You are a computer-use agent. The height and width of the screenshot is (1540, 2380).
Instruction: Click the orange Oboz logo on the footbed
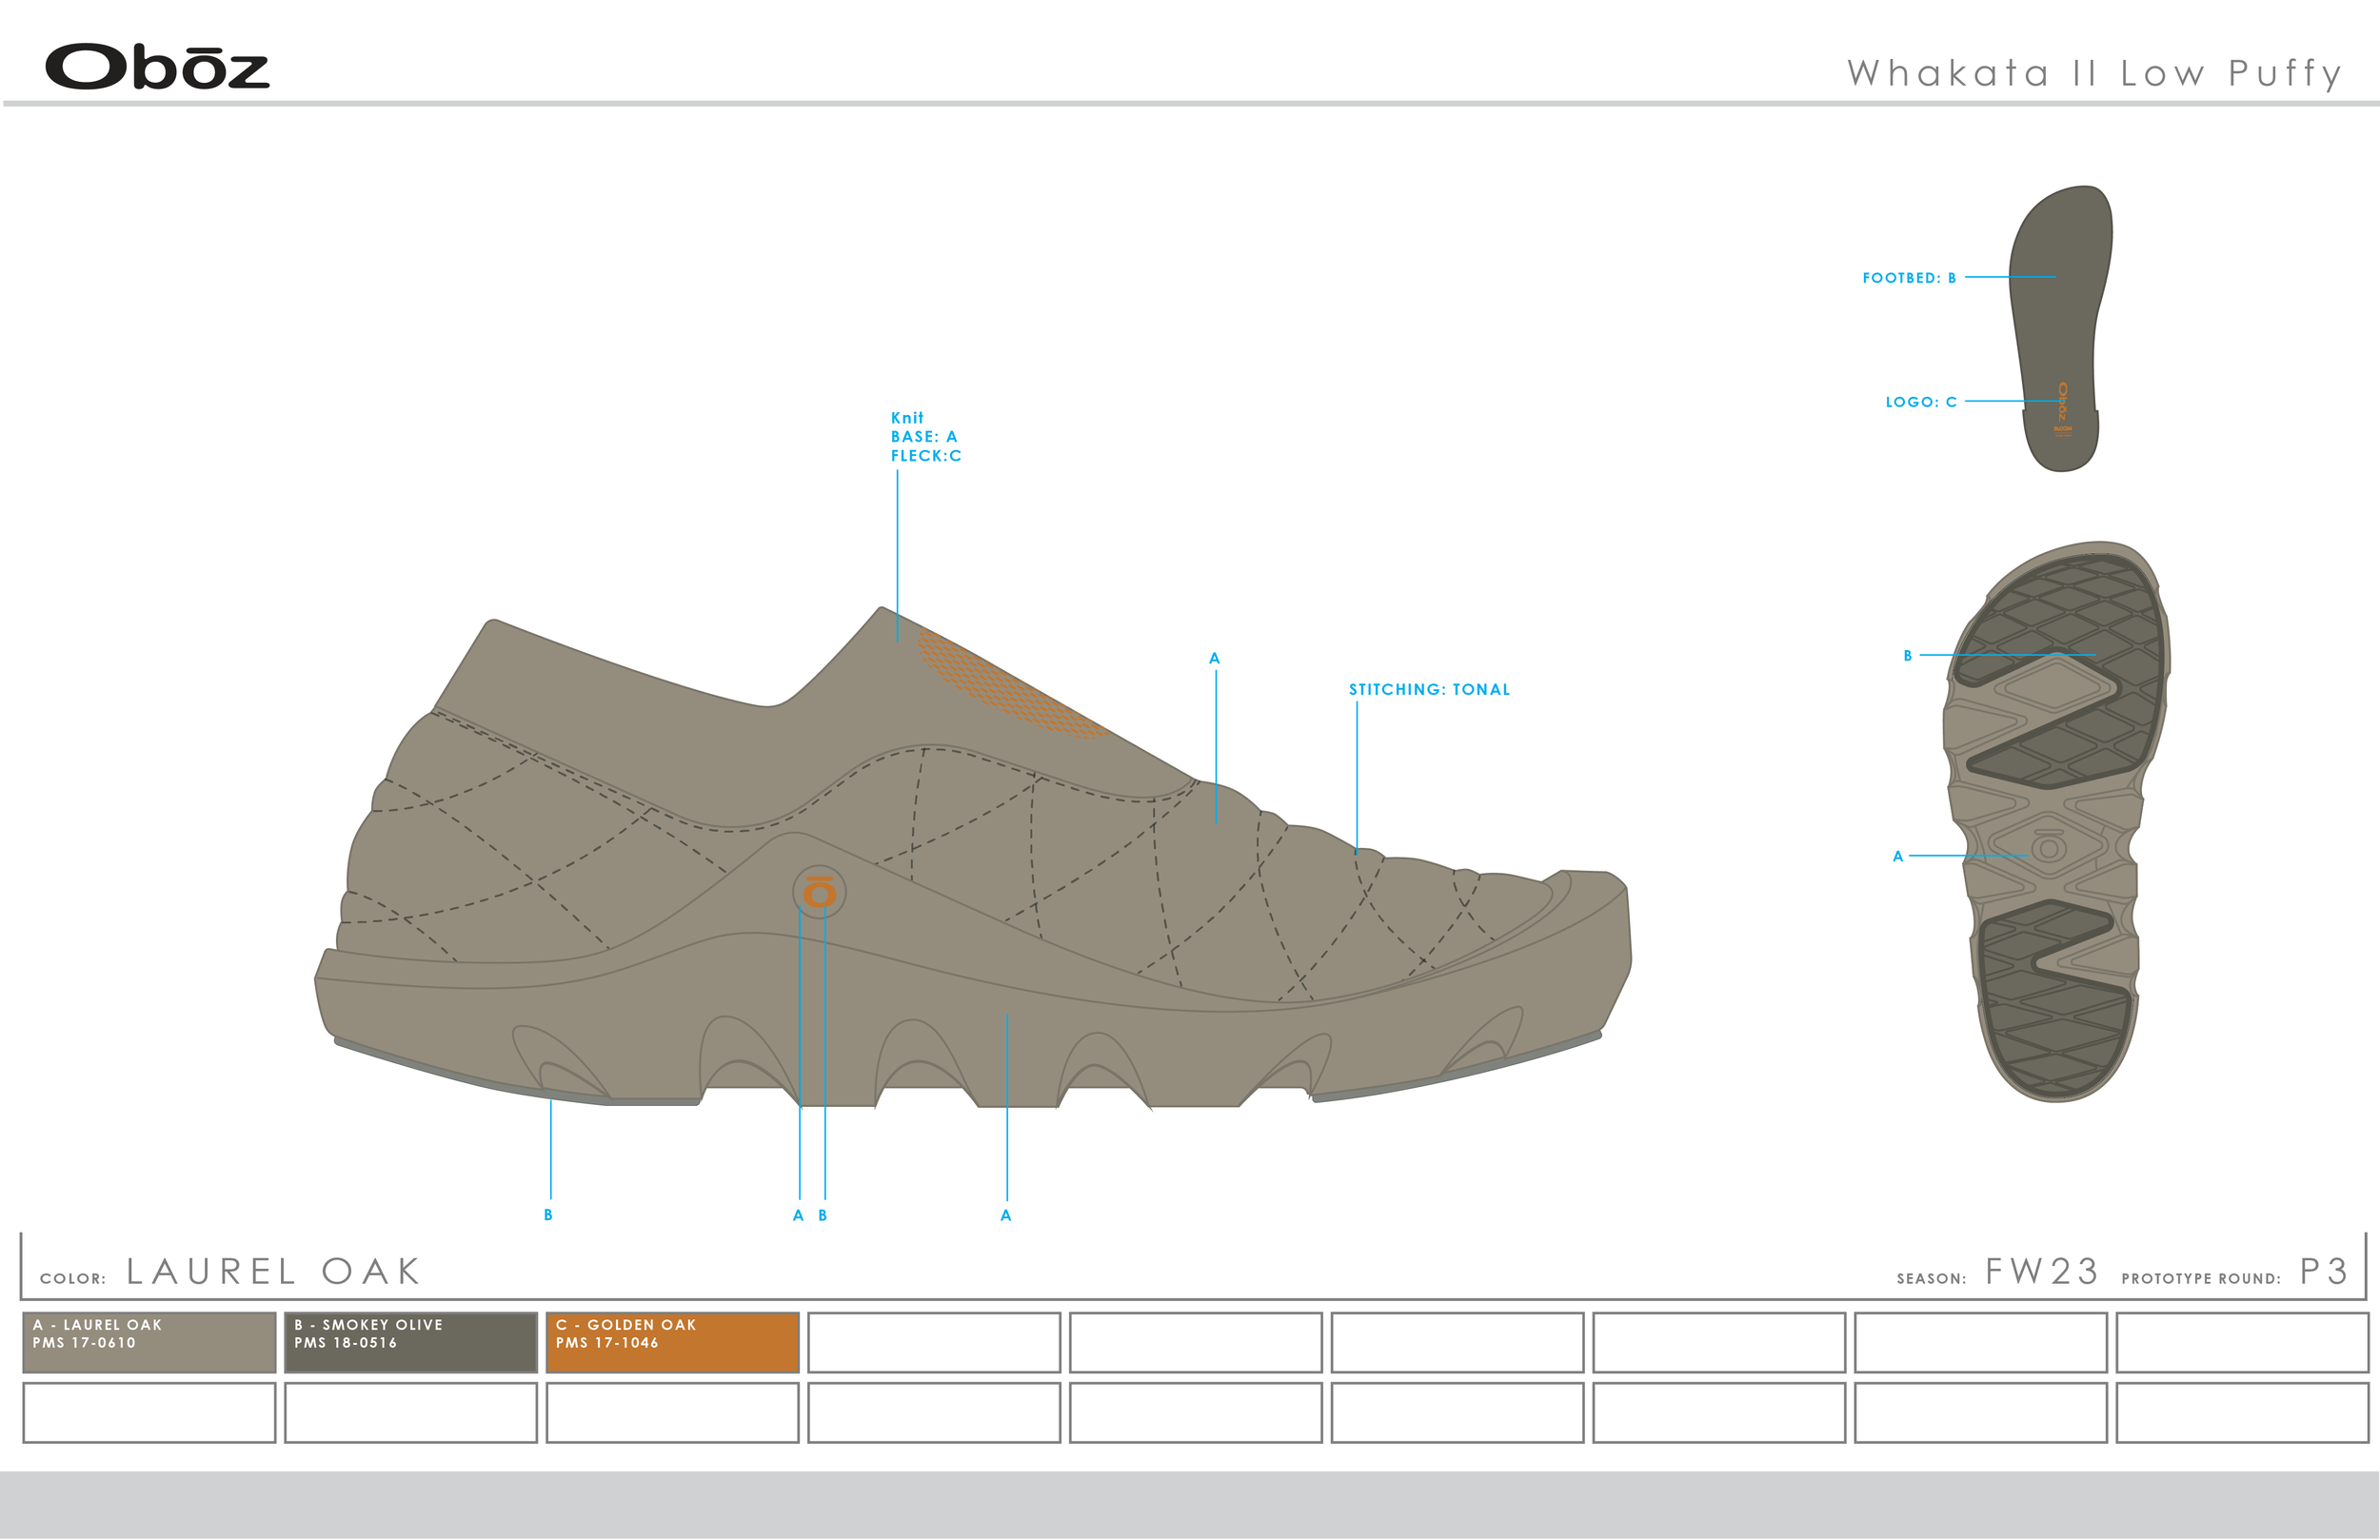pyautogui.click(x=2062, y=402)
